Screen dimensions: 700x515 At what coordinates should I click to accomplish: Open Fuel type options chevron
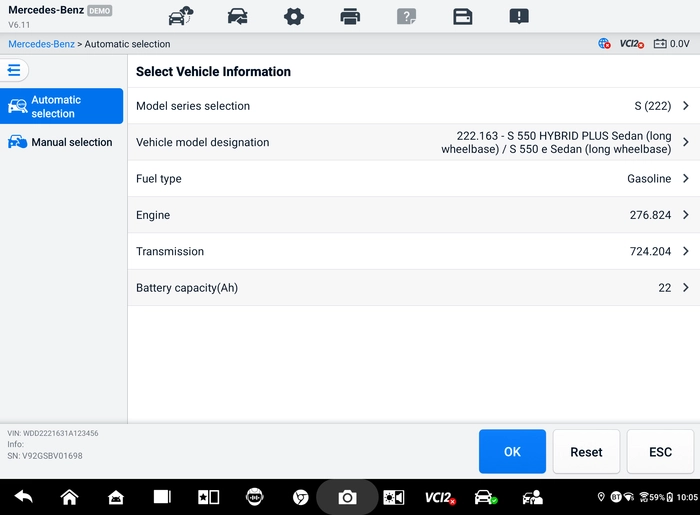(x=686, y=179)
